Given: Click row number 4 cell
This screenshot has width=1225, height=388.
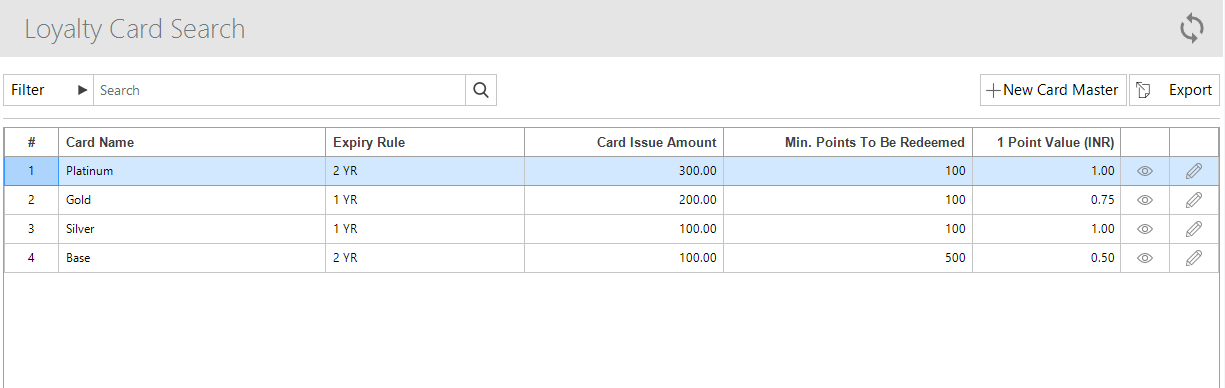Looking at the screenshot, I should click(x=31, y=258).
